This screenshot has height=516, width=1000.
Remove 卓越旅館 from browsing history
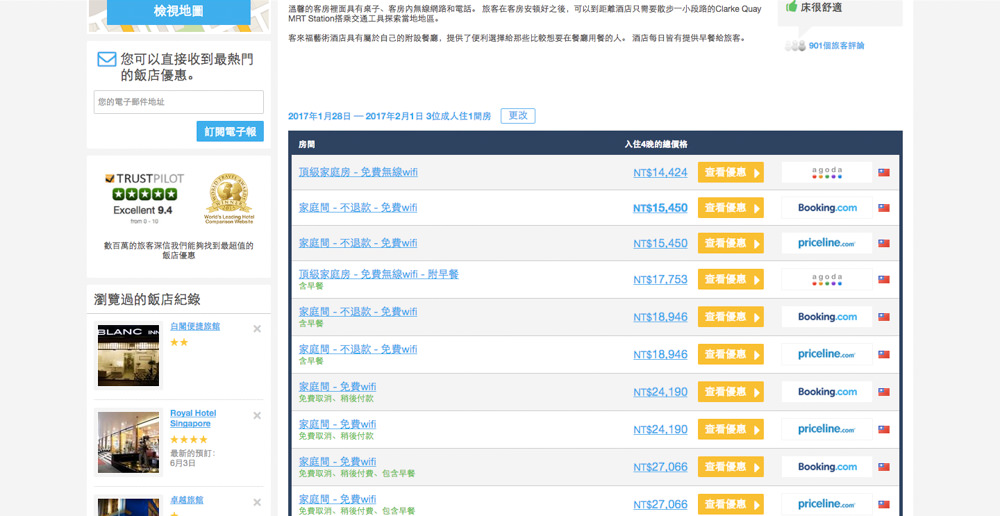click(x=257, y=503)
